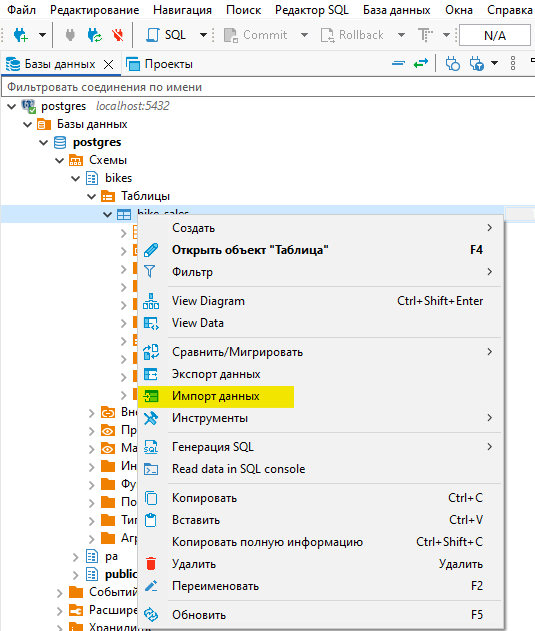
Task: Click the Reconnect icon in toolbar
Action: [95, 35]
